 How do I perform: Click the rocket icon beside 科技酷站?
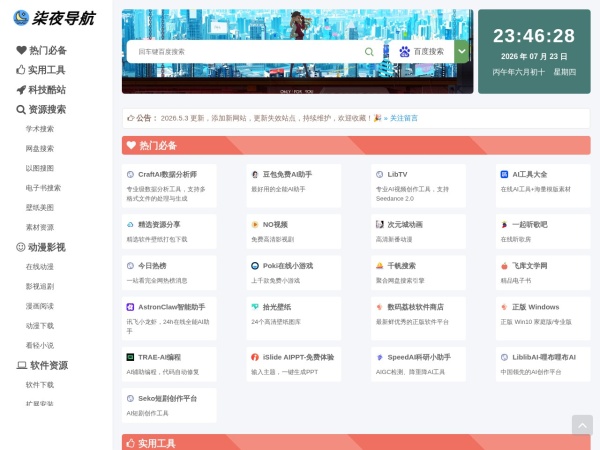click(21, 90)
